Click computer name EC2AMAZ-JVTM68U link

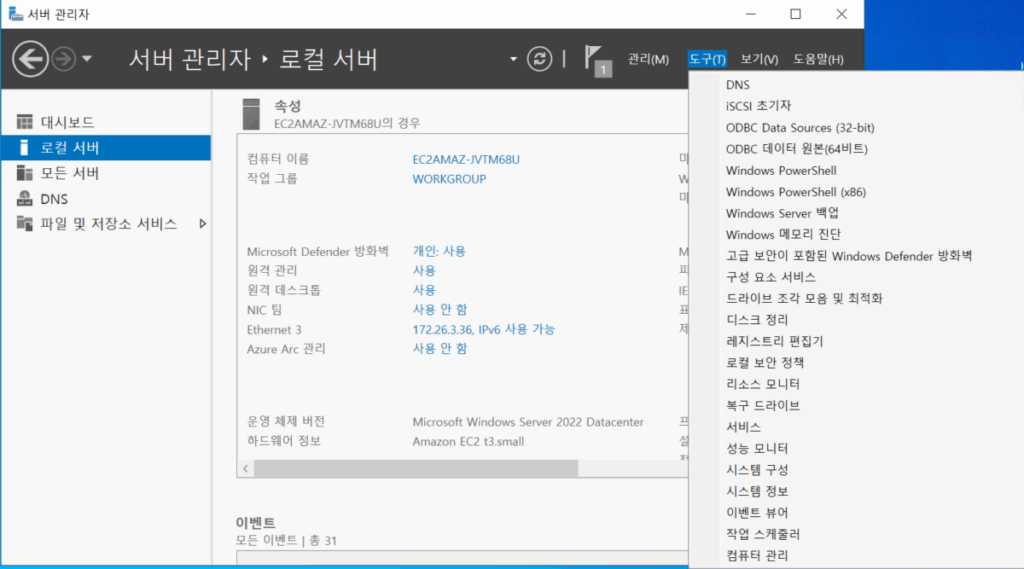tap(466, 159)
